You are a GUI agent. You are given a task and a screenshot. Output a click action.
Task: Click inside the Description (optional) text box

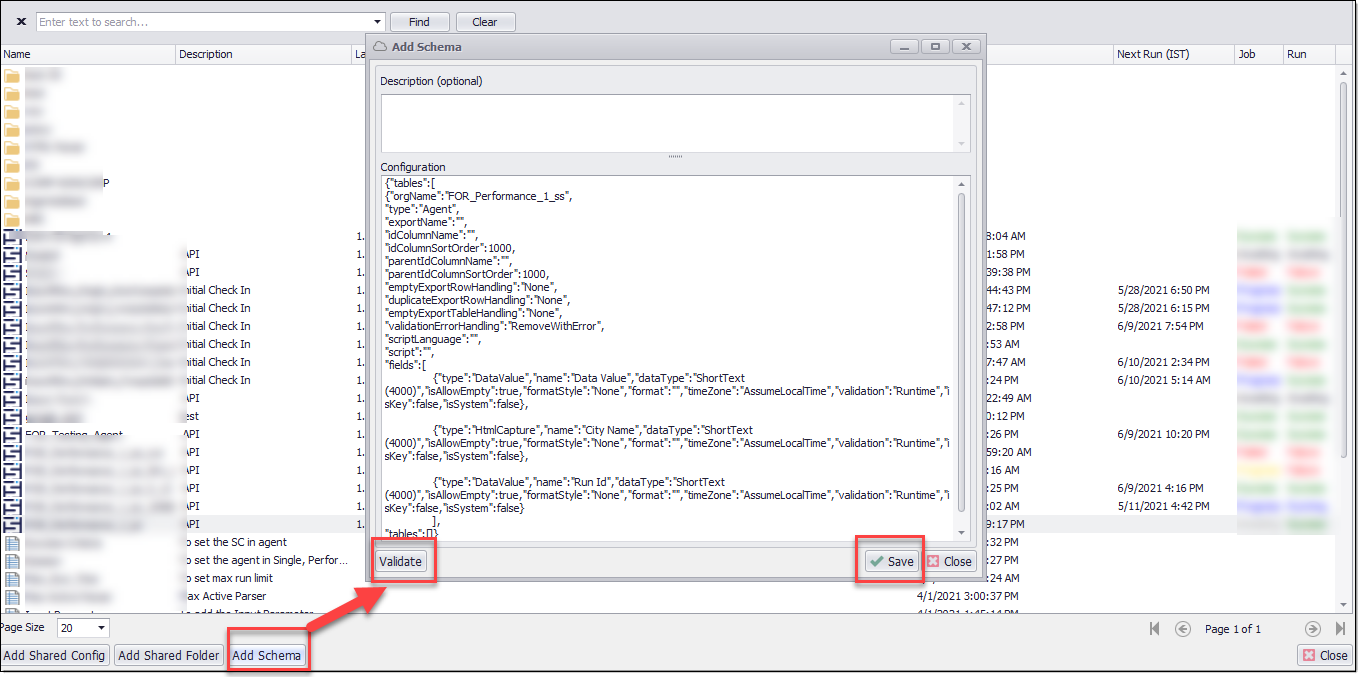tap(670, 123)
